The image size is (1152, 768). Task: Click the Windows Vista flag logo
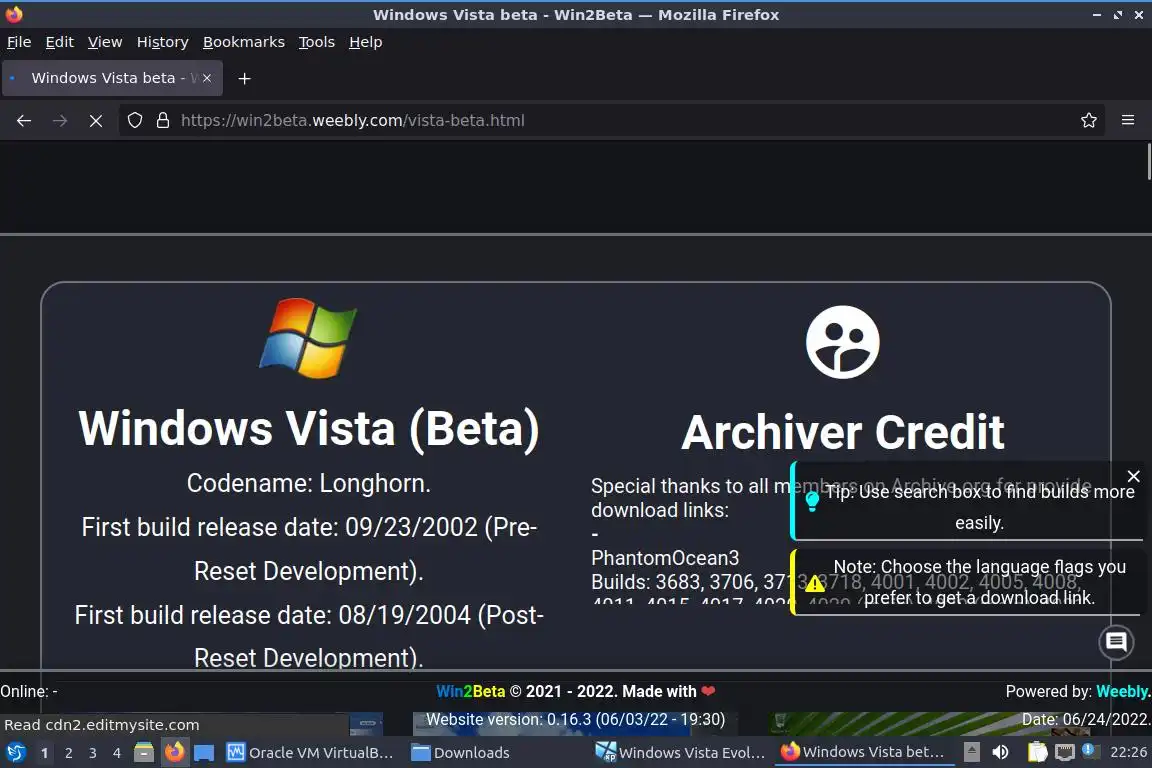[309, 338]
